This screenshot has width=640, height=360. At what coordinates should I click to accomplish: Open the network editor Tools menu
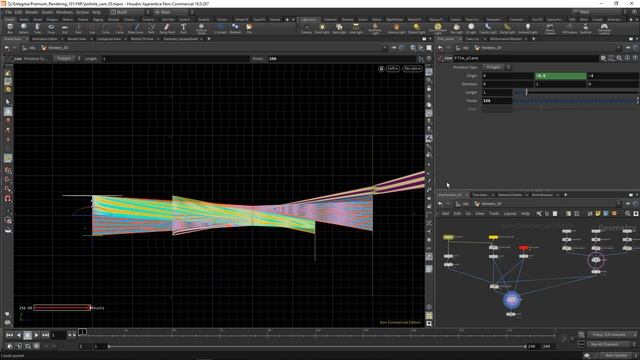pos(494,213)
